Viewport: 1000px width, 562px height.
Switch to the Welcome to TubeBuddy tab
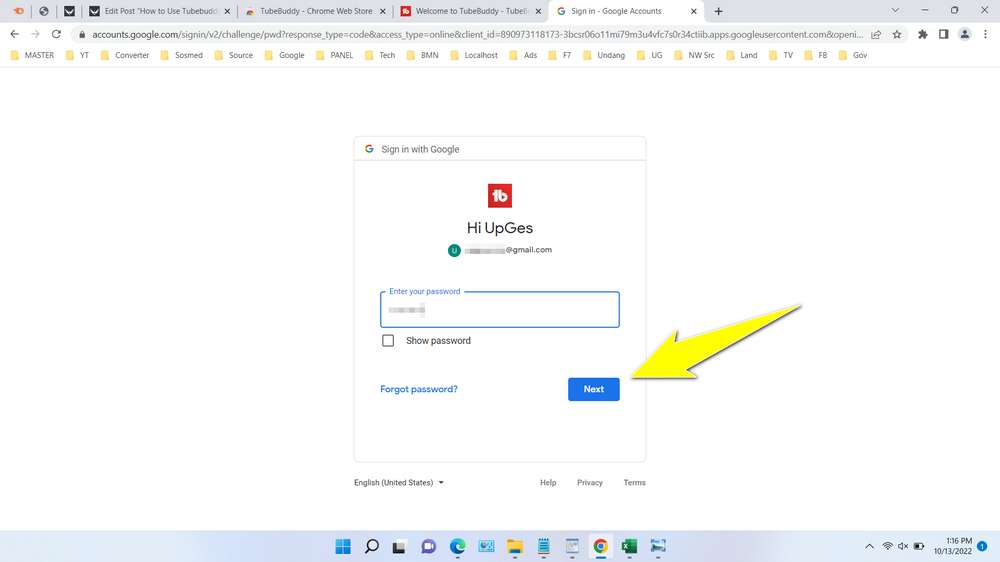point(471,11)
